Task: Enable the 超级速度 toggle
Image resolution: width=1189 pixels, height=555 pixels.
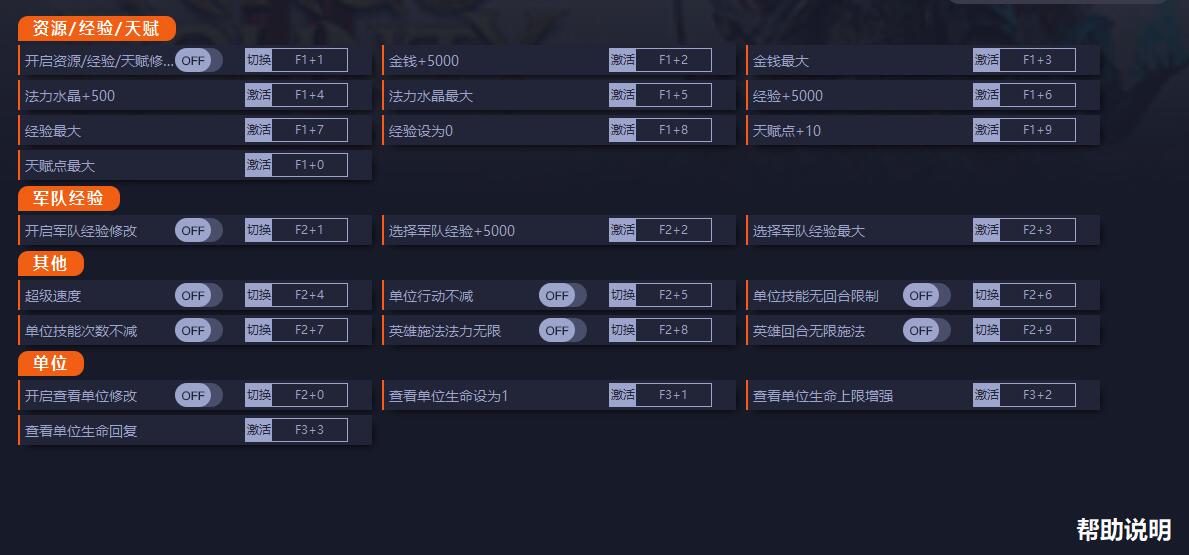Action: tap(199, 296)
